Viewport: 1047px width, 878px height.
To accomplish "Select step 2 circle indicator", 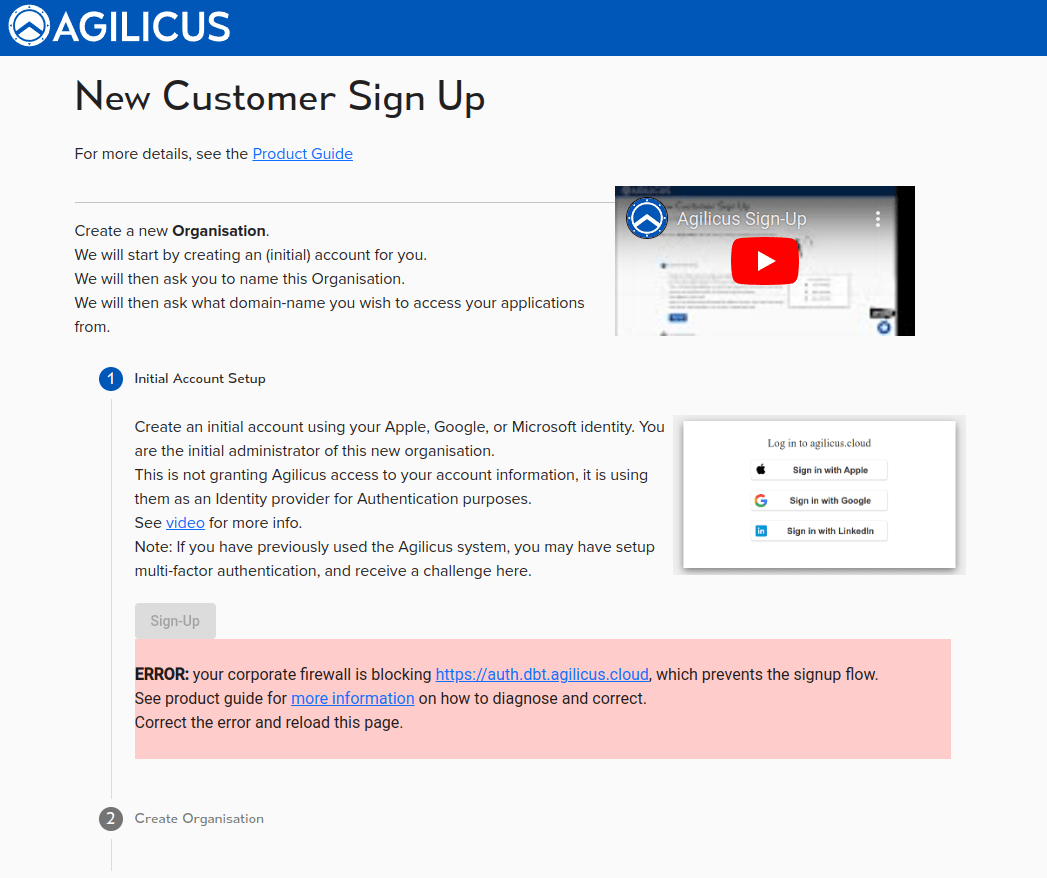I will tap(111, 819).
